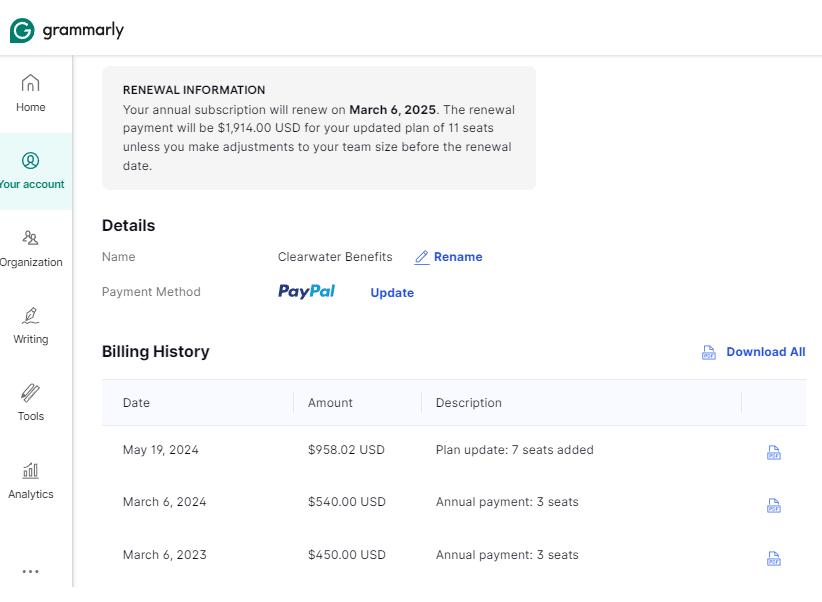View Analytics from the sidebar
This screenshot has width=822, height=602.
coord(30,481)
